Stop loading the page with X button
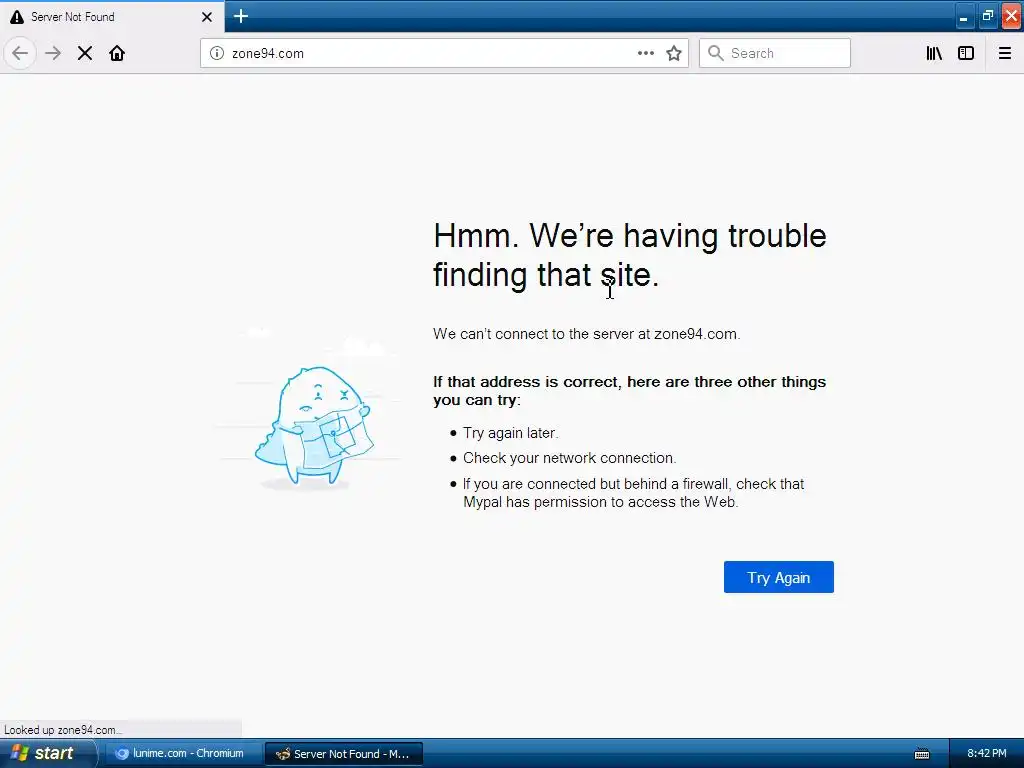This screenshot has width=1024, height=768. (x=85, y=53)
